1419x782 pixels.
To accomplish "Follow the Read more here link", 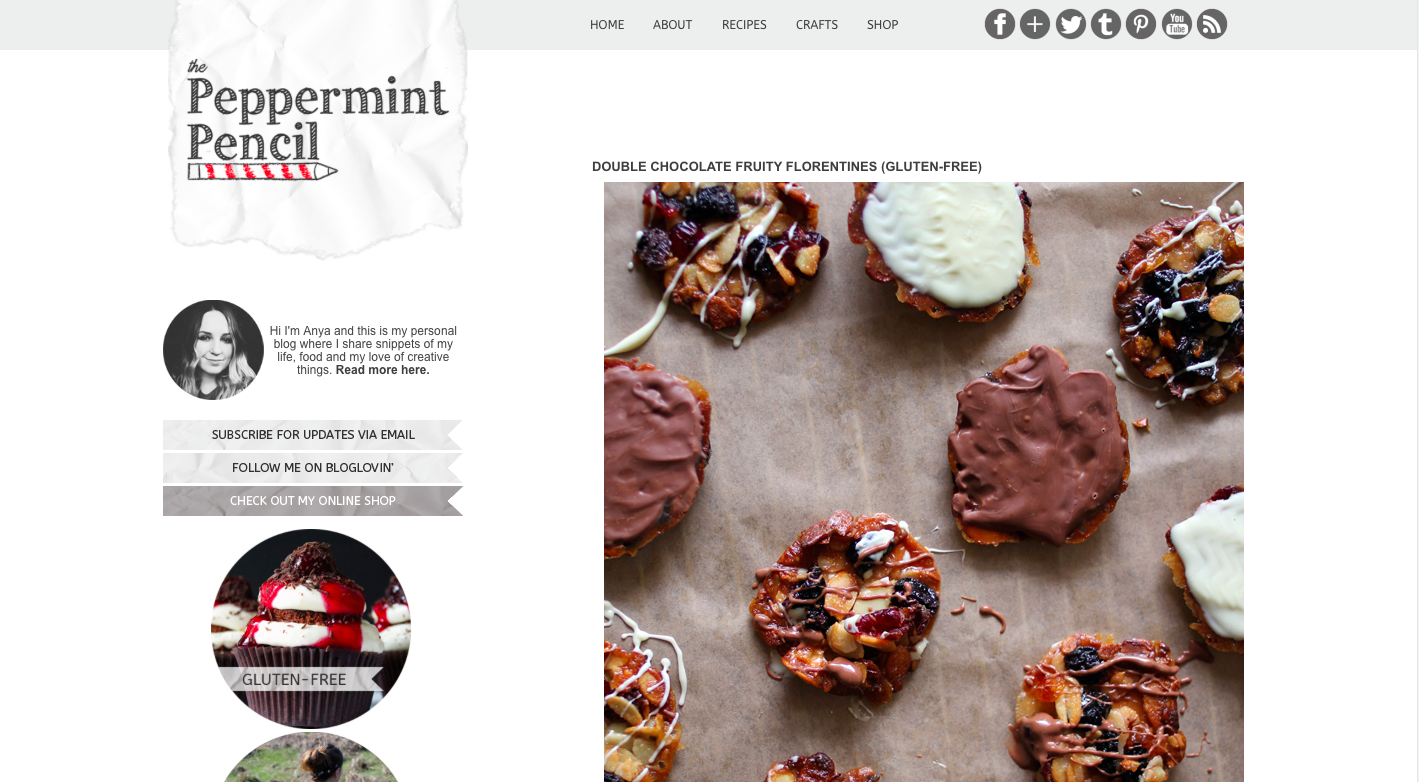I will click(382, 370).
